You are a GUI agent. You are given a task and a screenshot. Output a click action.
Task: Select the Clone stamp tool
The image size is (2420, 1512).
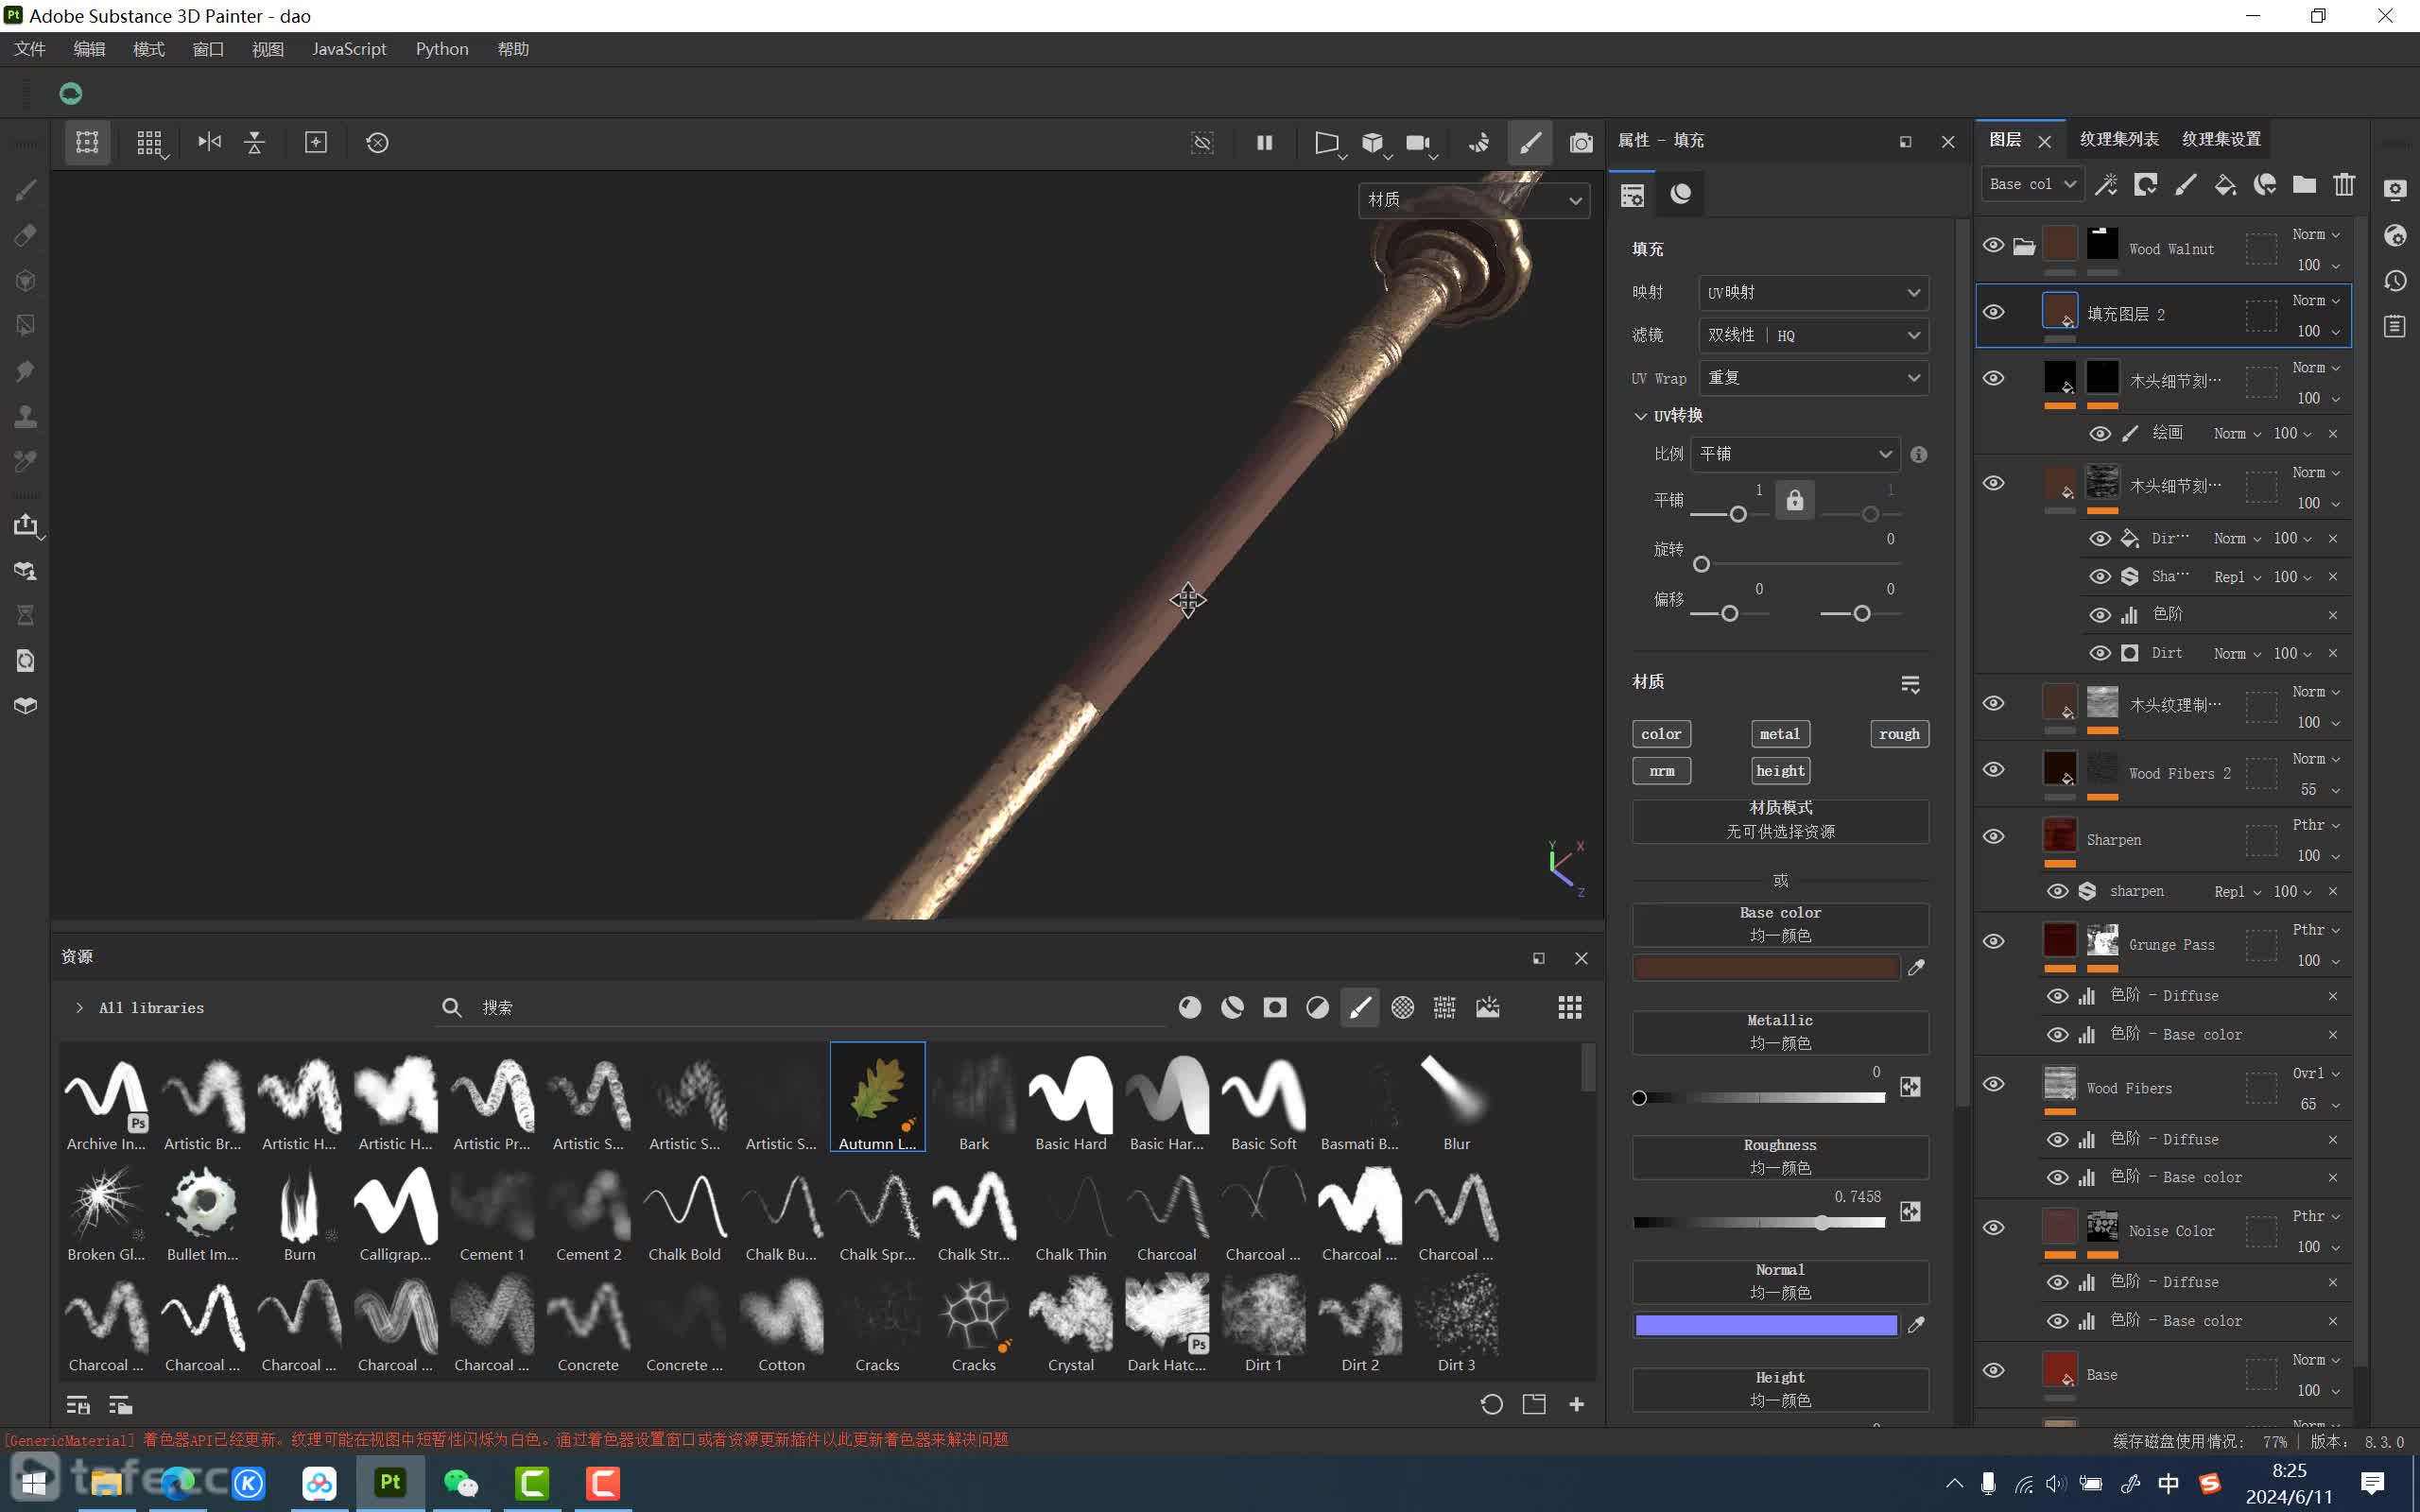coord(26,416)
